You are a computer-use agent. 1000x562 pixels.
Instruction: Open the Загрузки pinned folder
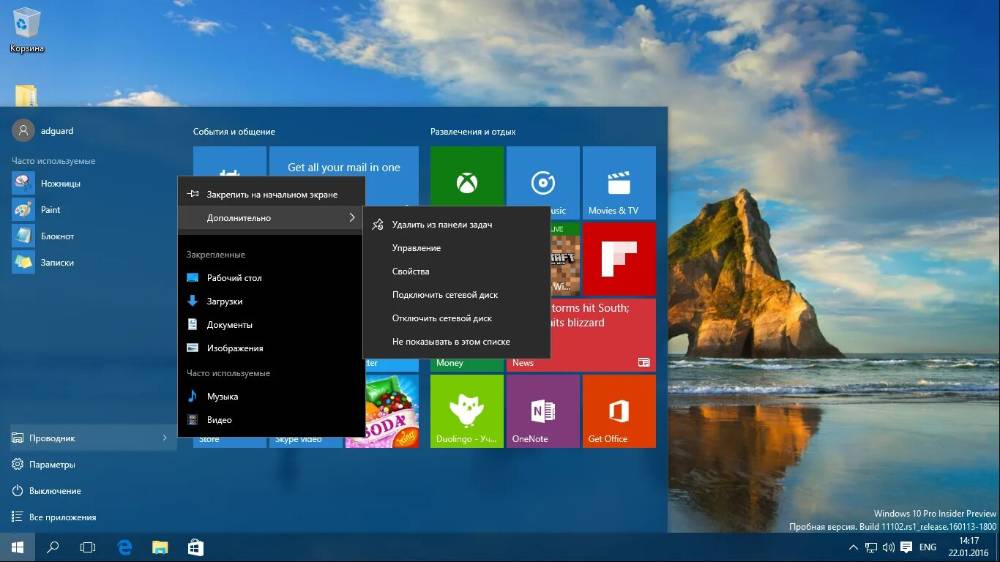pyautogui.click(x=224, y=301)
